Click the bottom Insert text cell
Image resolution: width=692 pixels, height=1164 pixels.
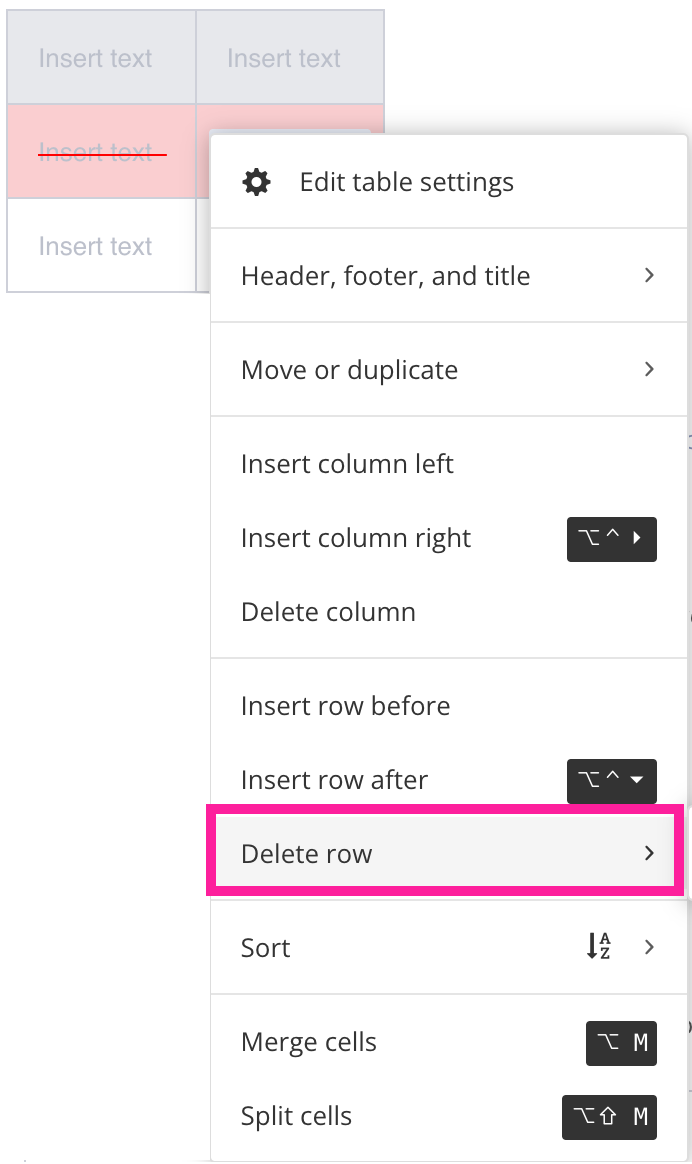[x=95, y=246]
